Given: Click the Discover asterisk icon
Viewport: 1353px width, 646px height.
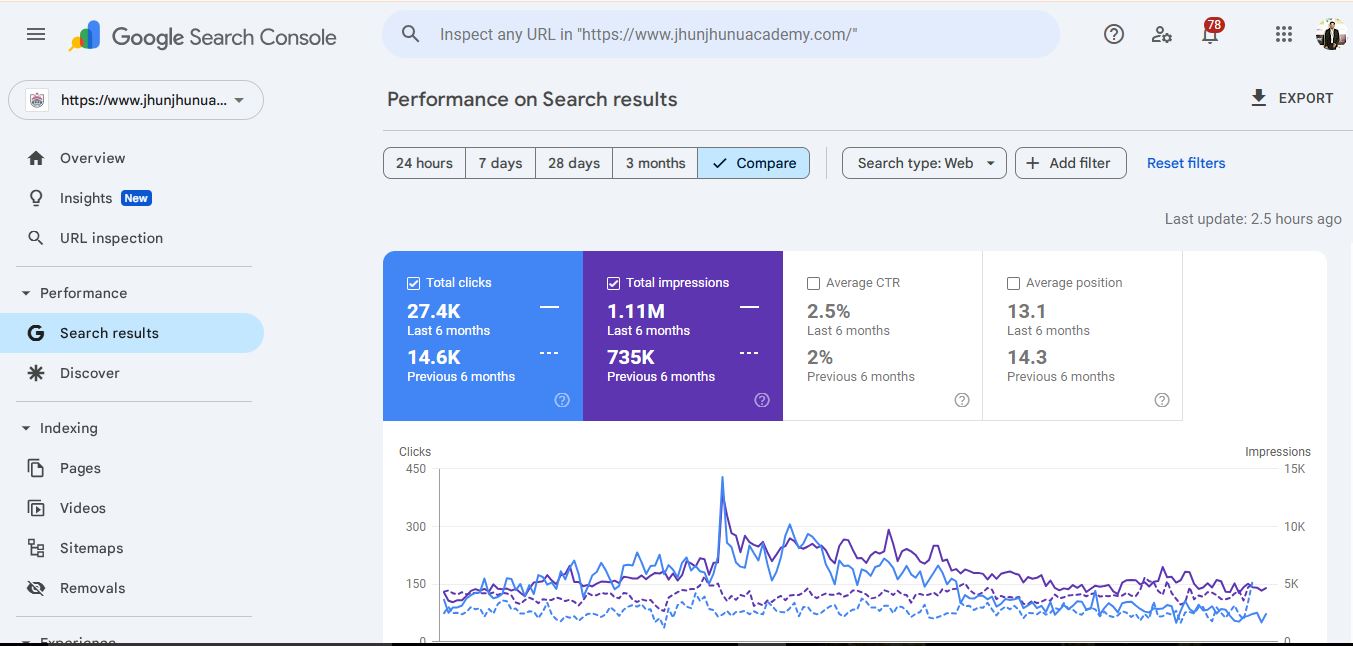Looking at the screenshot, I should (36, 373).
